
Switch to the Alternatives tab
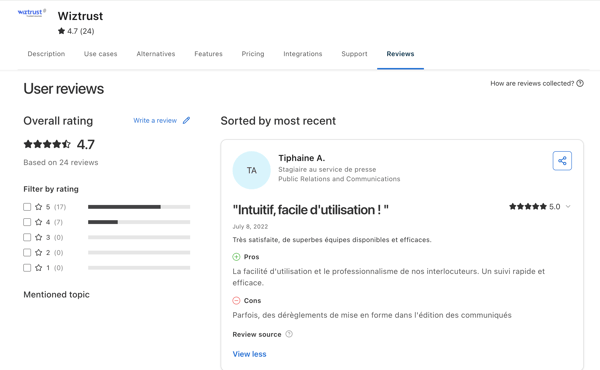pyautogui.click(x=156, y=54)
